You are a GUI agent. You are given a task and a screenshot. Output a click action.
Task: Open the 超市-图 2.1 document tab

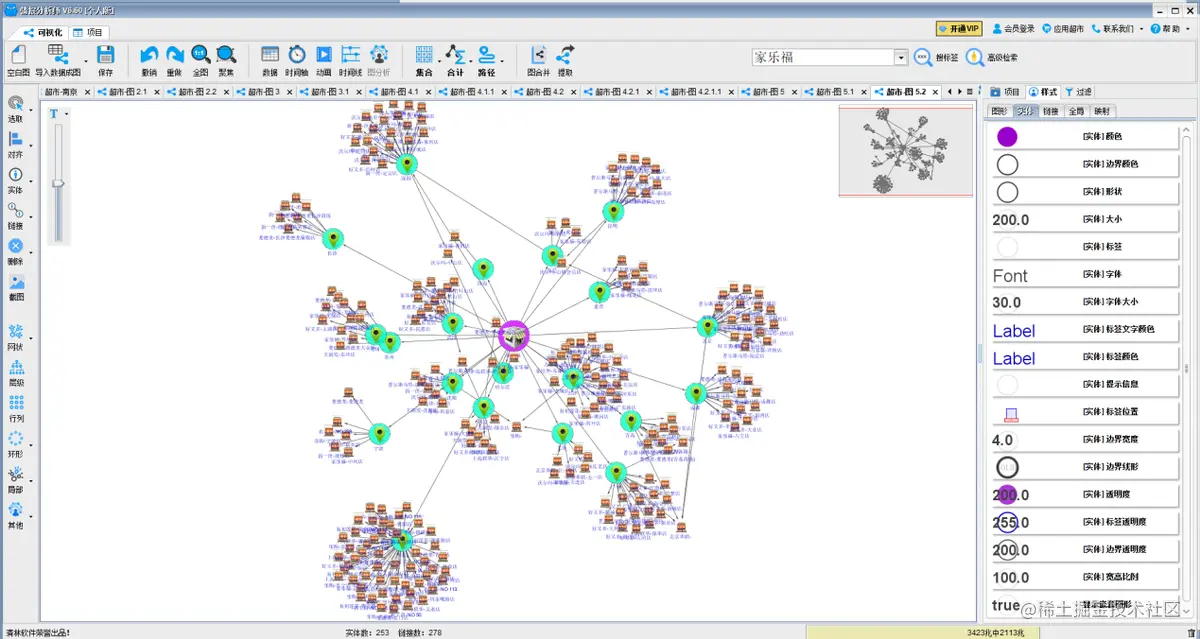[x=129, y=91]
